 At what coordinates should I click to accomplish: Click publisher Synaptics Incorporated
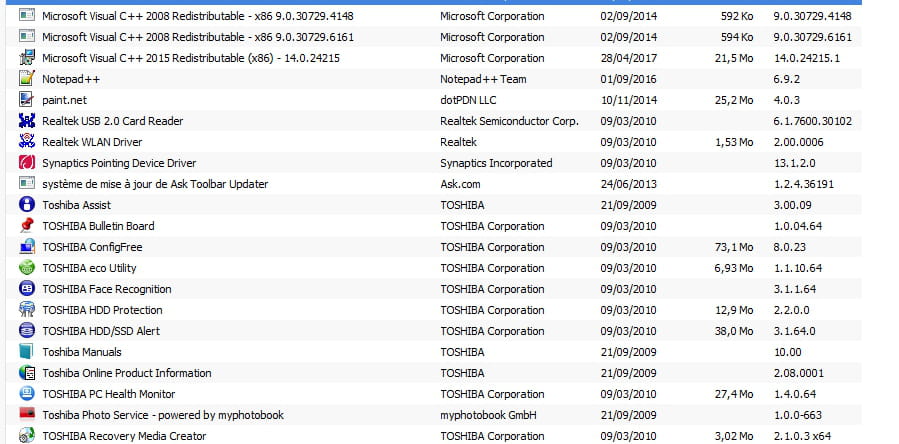(497, 163)
